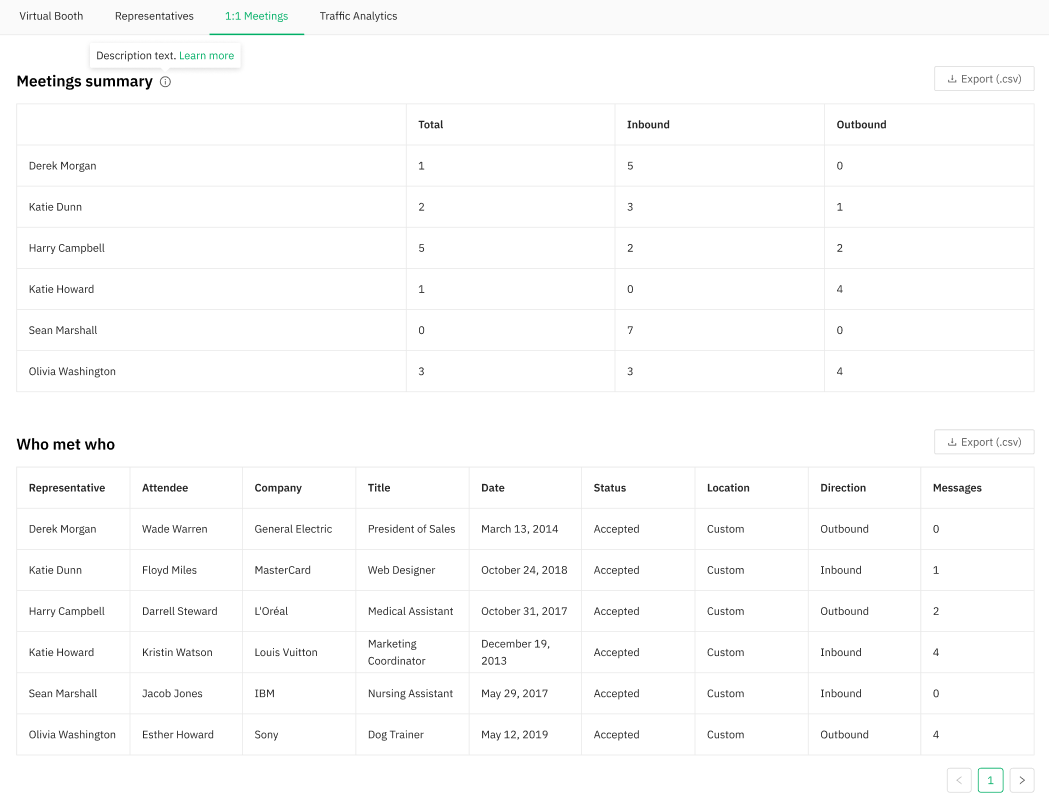The height and width of the screenshot is (800, 1049).
Task: Select Katie Dunn in Meetings summary
Action: pyautogui.click(x=55, y=207)
